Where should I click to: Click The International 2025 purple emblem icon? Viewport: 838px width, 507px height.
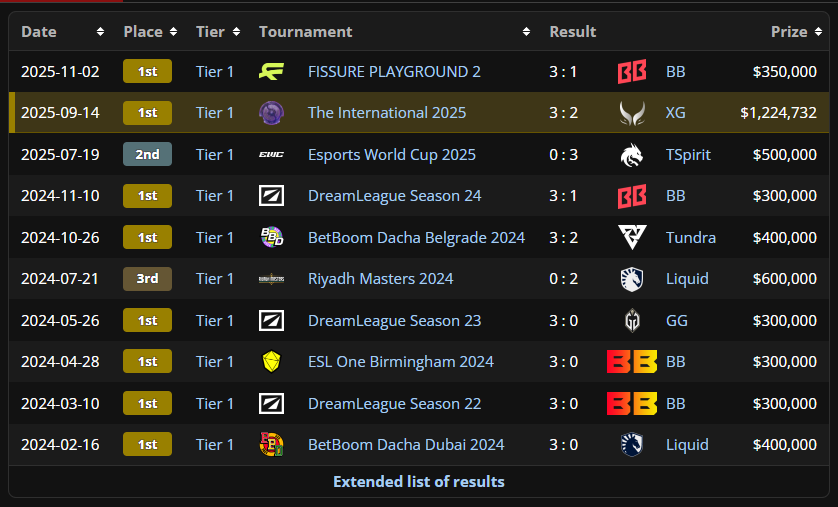271,113
